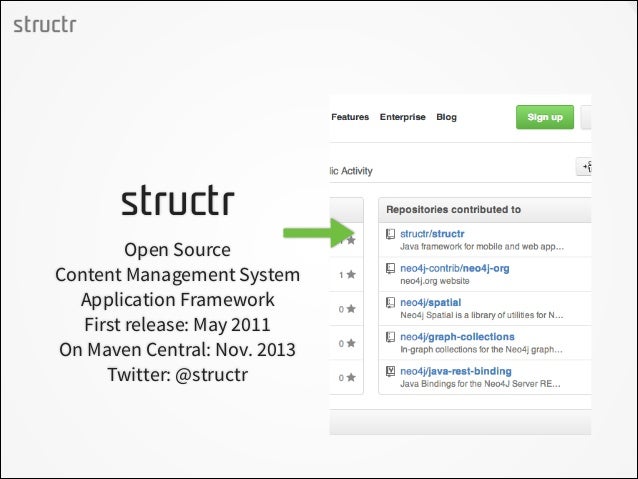Click the structr logo at top left
This screenshot has height=479, width=638.
[x=45, y=24]
